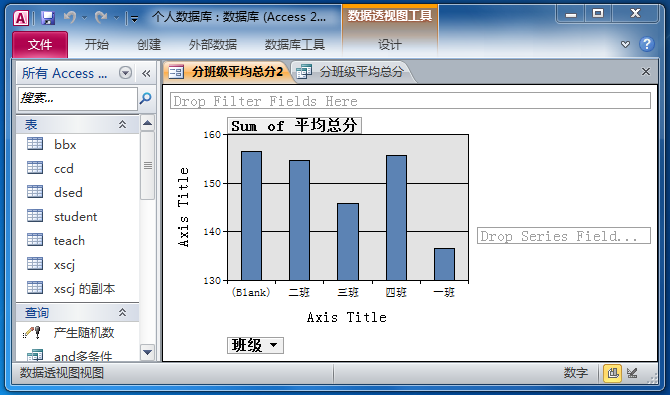The image size is (670, 395).
Task: Click the Access application logo icon
Action: pyautogui.click(x=21, y=18)
